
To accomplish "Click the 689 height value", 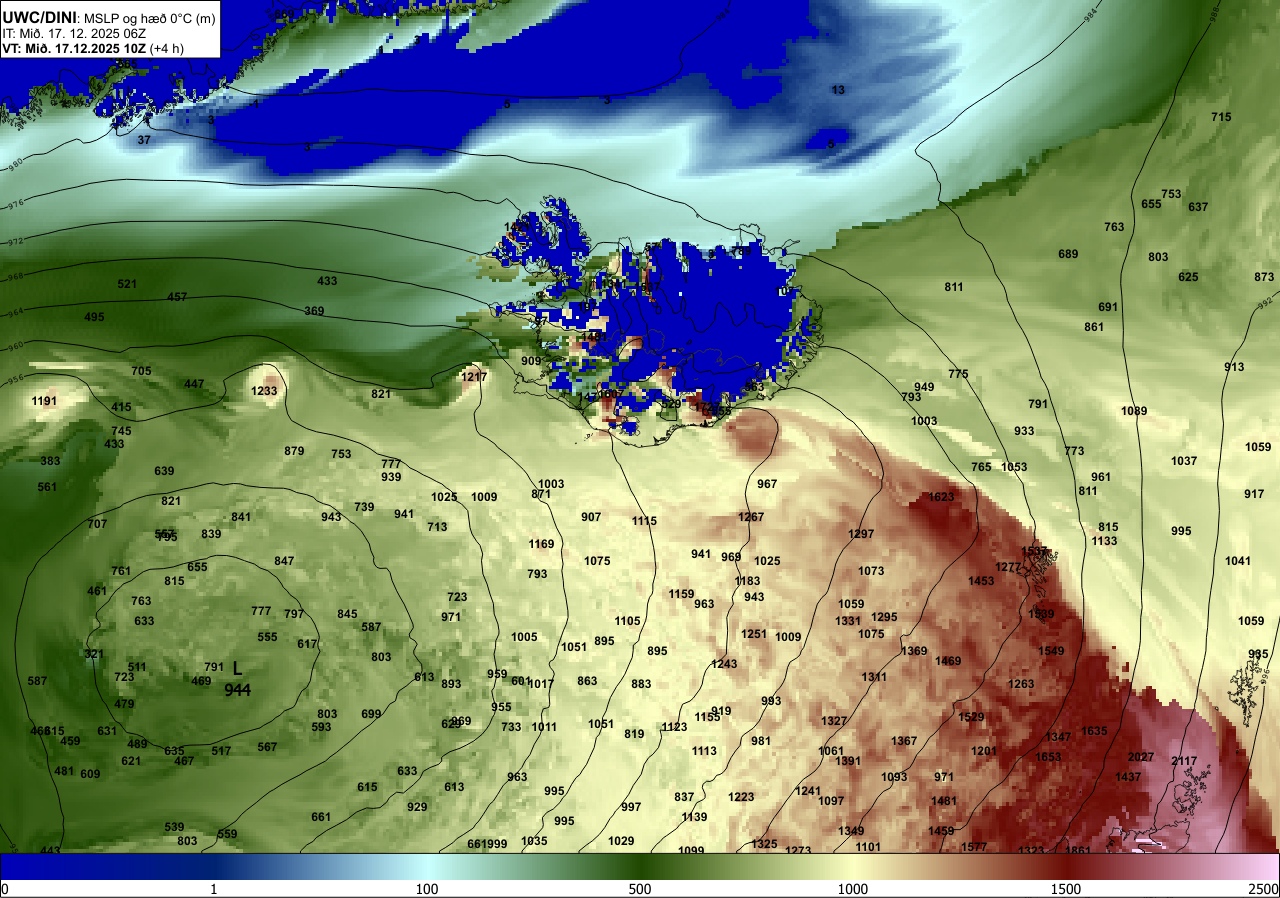I will [x=1068, y=254].
